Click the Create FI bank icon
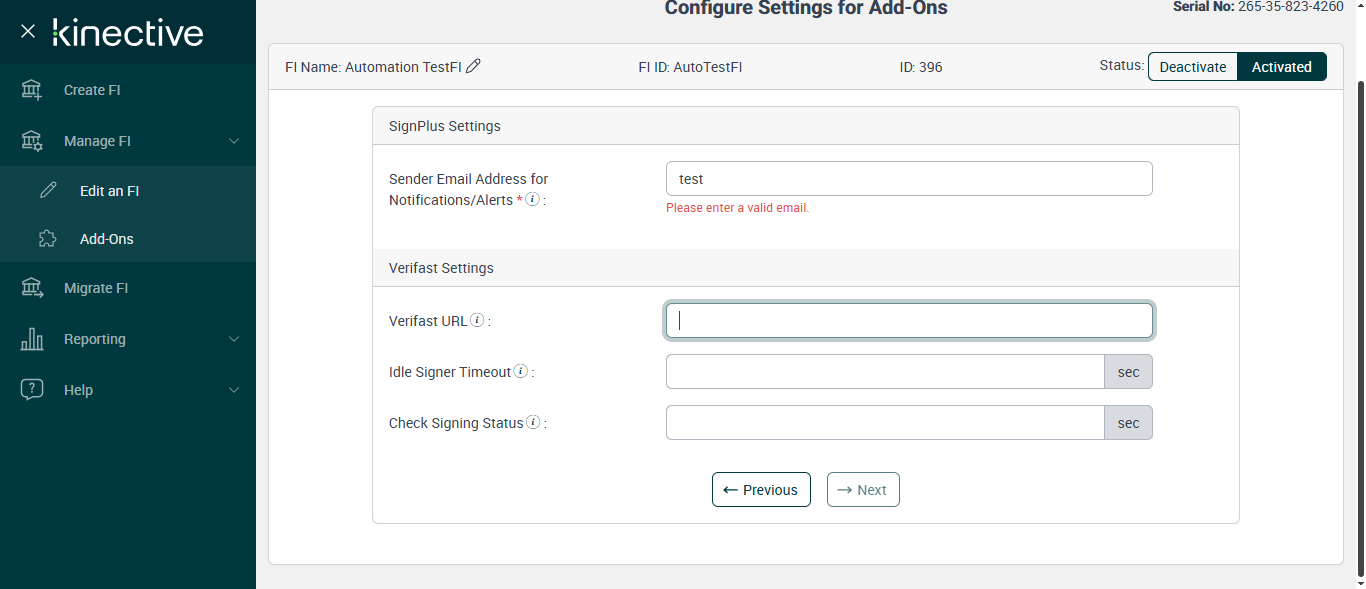Image resolution: width=1366 pixels, height=589 pixels. 32,90
